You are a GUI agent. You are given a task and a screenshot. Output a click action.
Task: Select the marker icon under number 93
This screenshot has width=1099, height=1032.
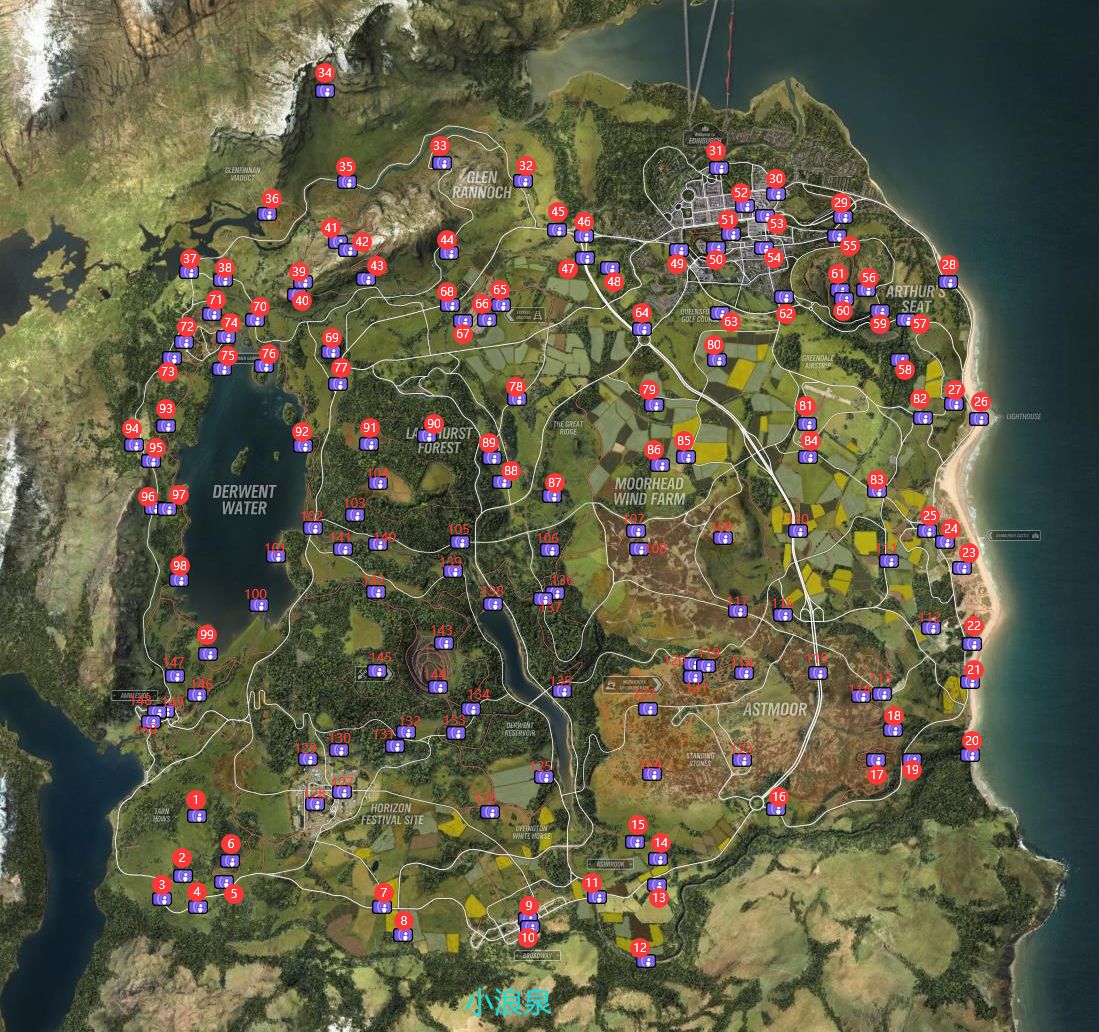(x=166, y=426)
